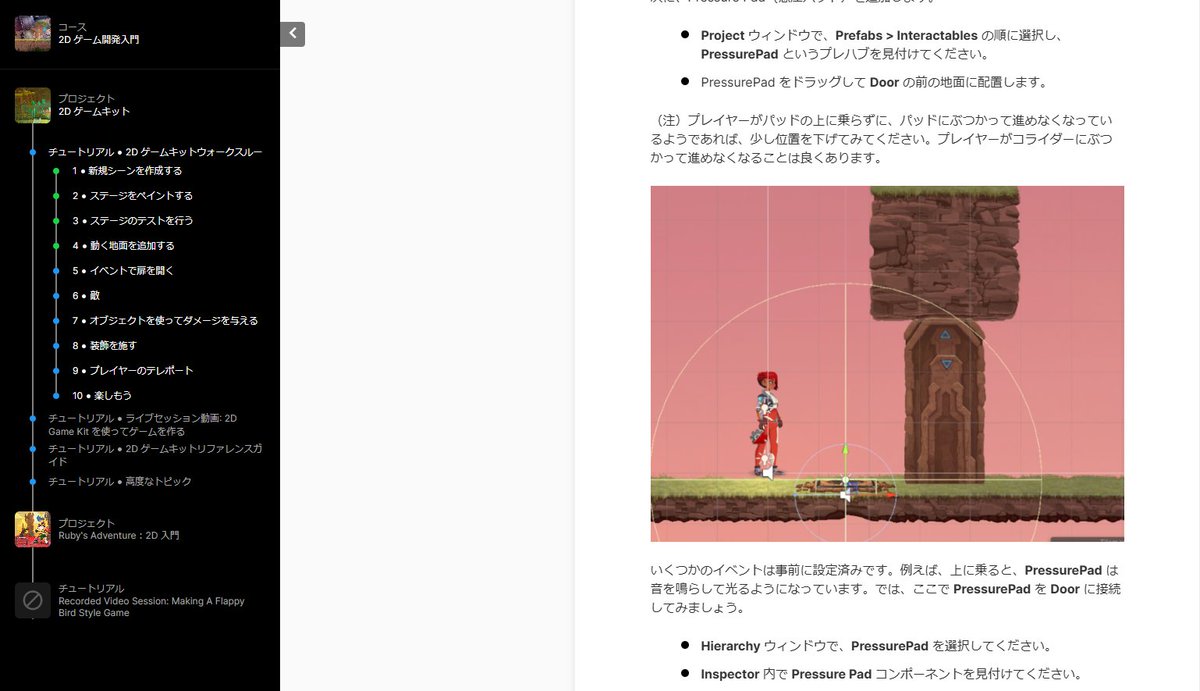Open Recorded Video Session Flappy Bird tutorial
Image resolution: width=1200 pixels, height=691 pixels.
click(x=151, y=600)
